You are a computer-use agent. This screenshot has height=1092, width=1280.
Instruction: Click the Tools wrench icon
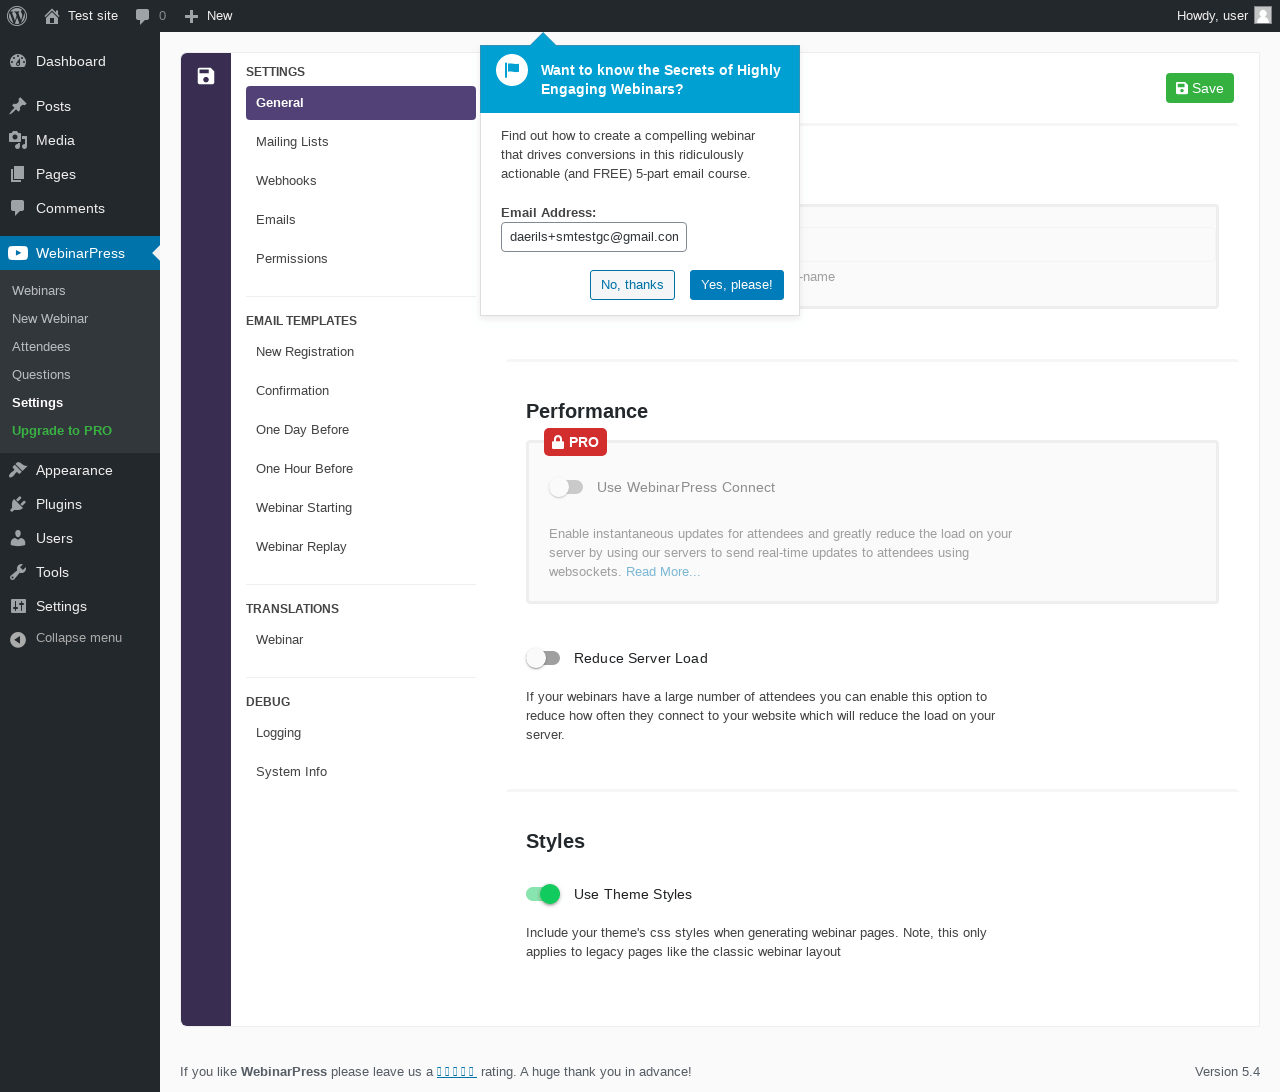(x=18, y=572)
